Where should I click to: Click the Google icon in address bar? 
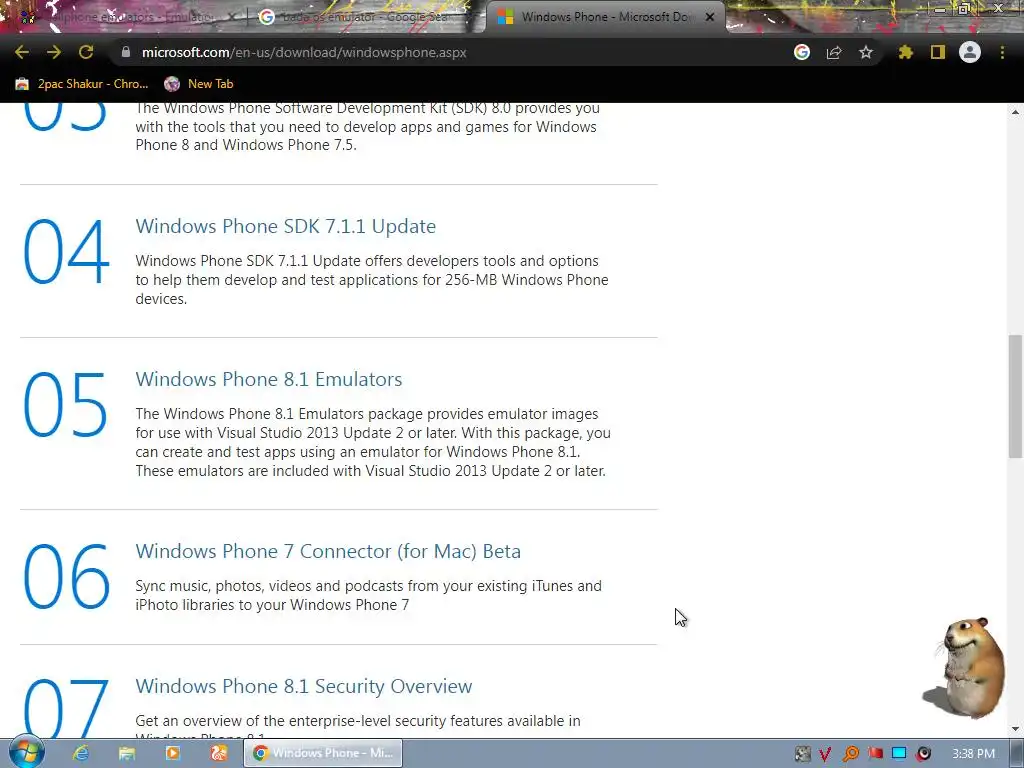coord(802,52)
